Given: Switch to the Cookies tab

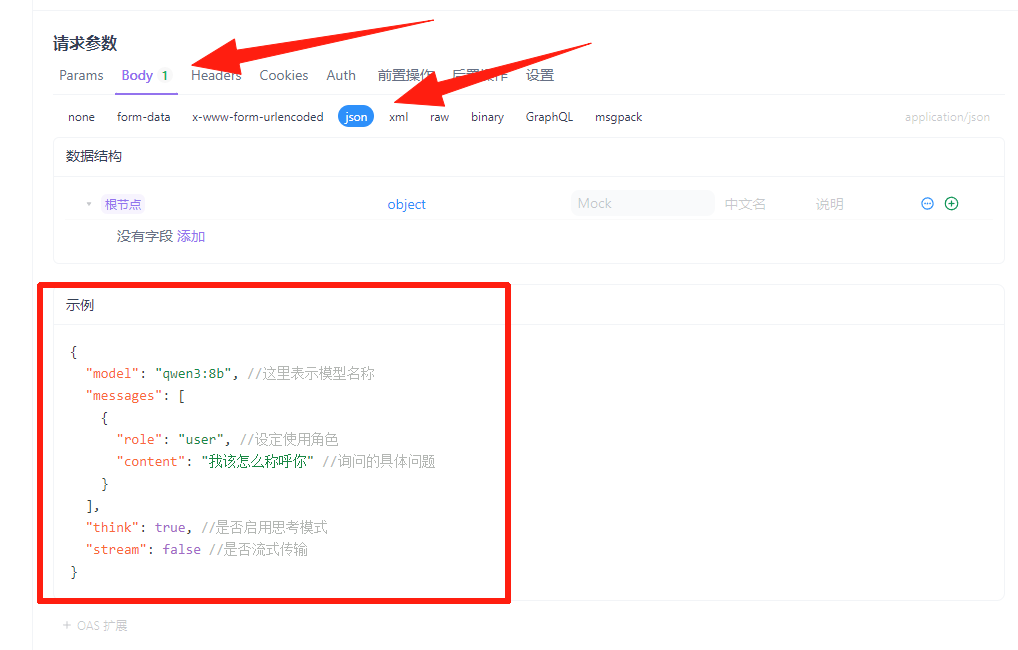Looking at the screenshot, I should point(284,75).
